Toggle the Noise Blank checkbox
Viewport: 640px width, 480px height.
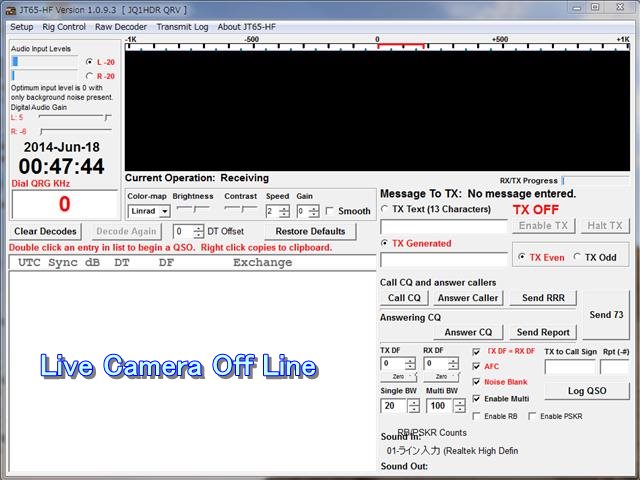click(476, 382)
